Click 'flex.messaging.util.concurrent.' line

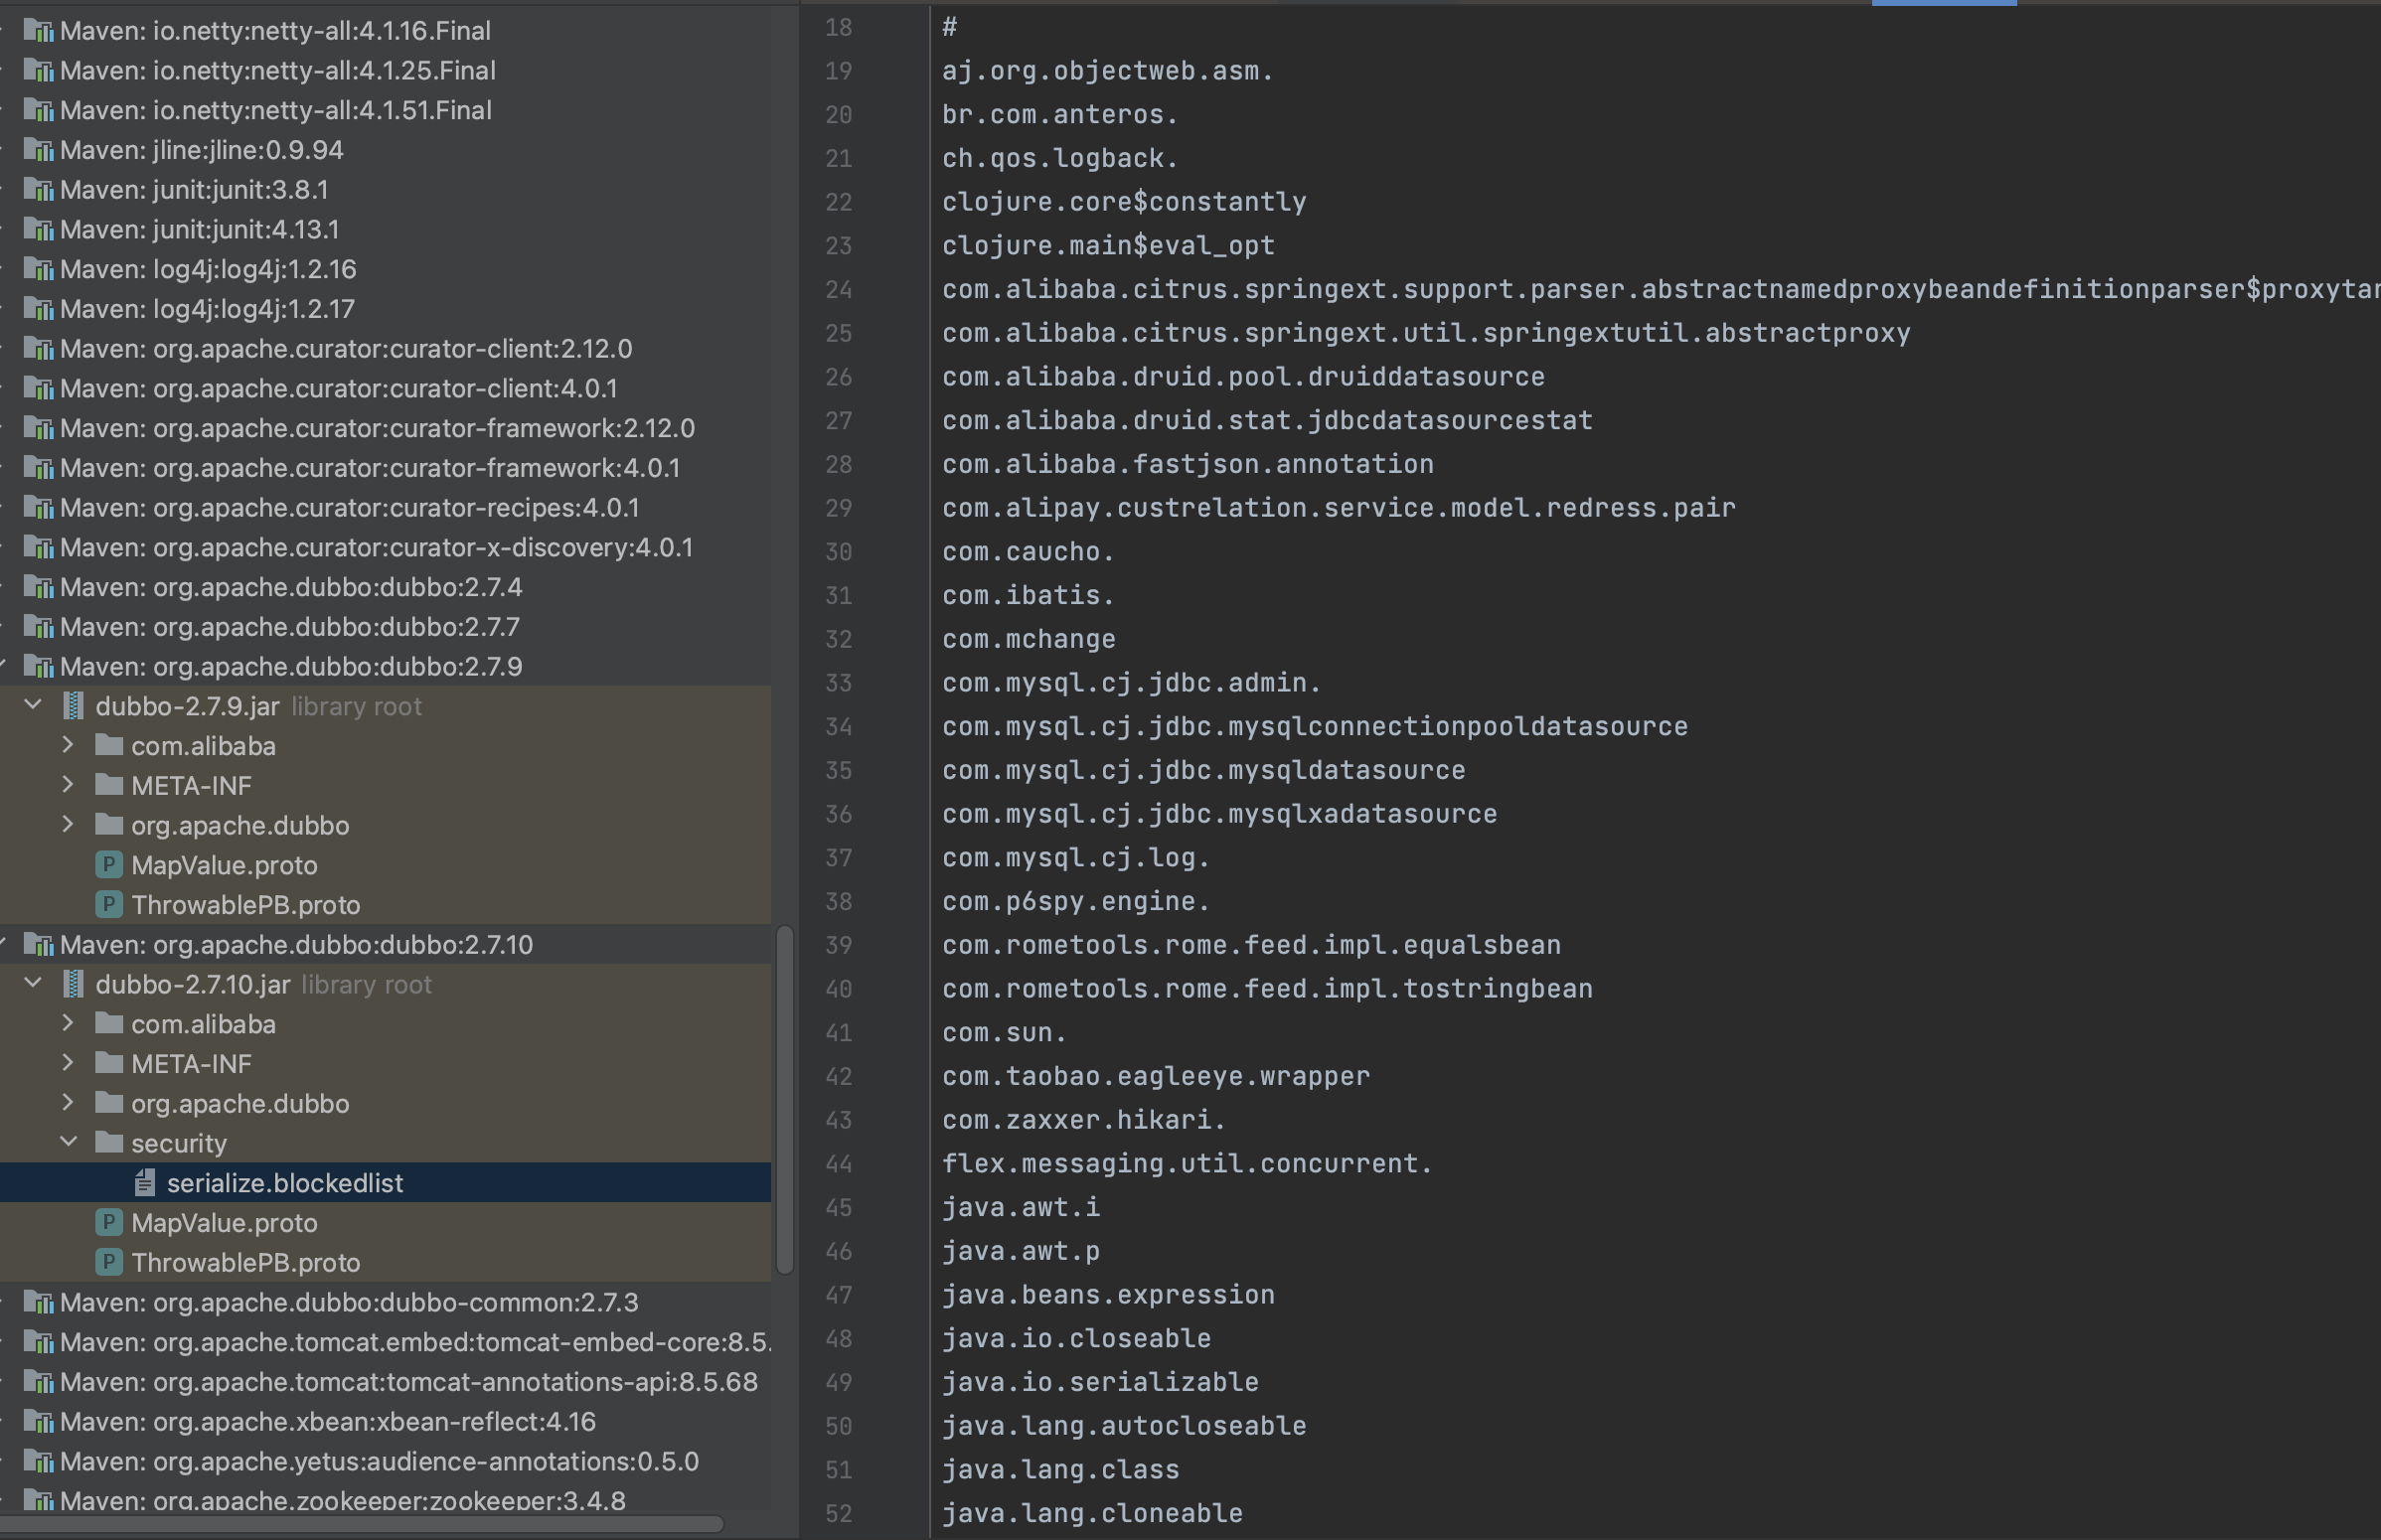coord(1188,1164)
